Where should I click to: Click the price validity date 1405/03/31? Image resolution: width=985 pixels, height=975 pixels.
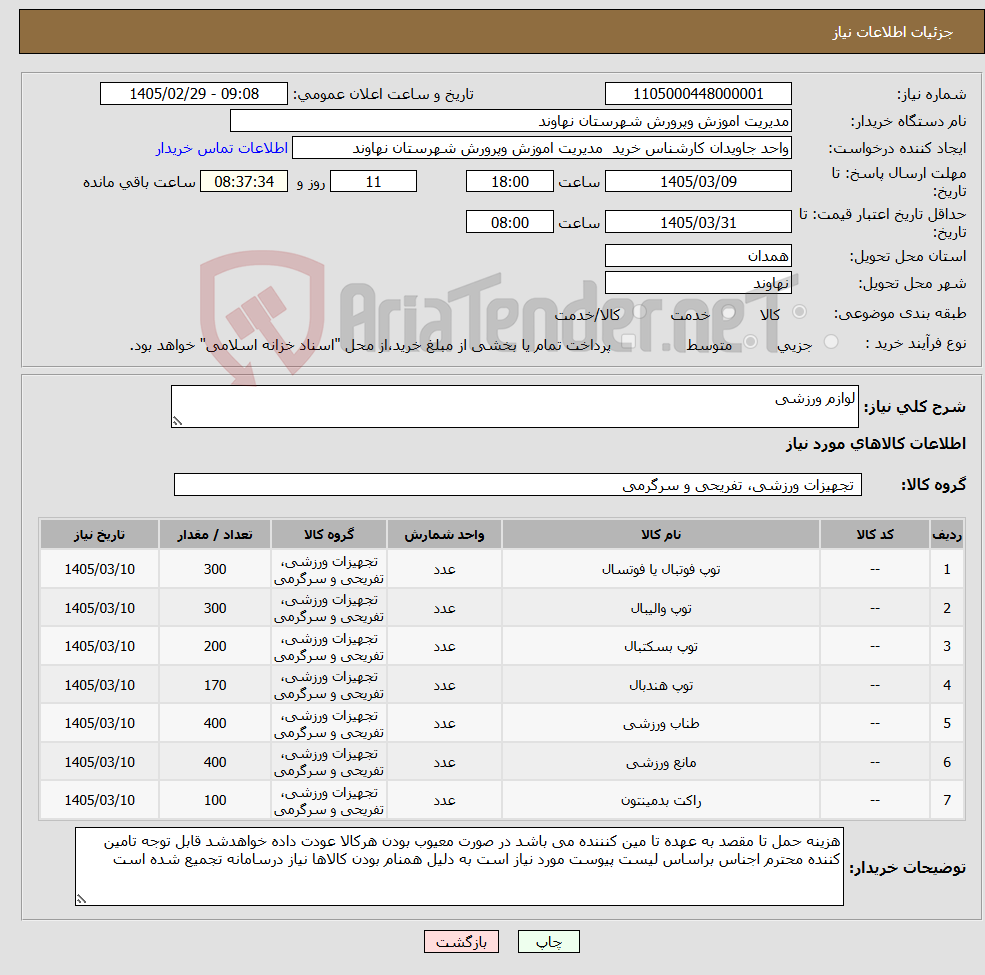[698, 222]
